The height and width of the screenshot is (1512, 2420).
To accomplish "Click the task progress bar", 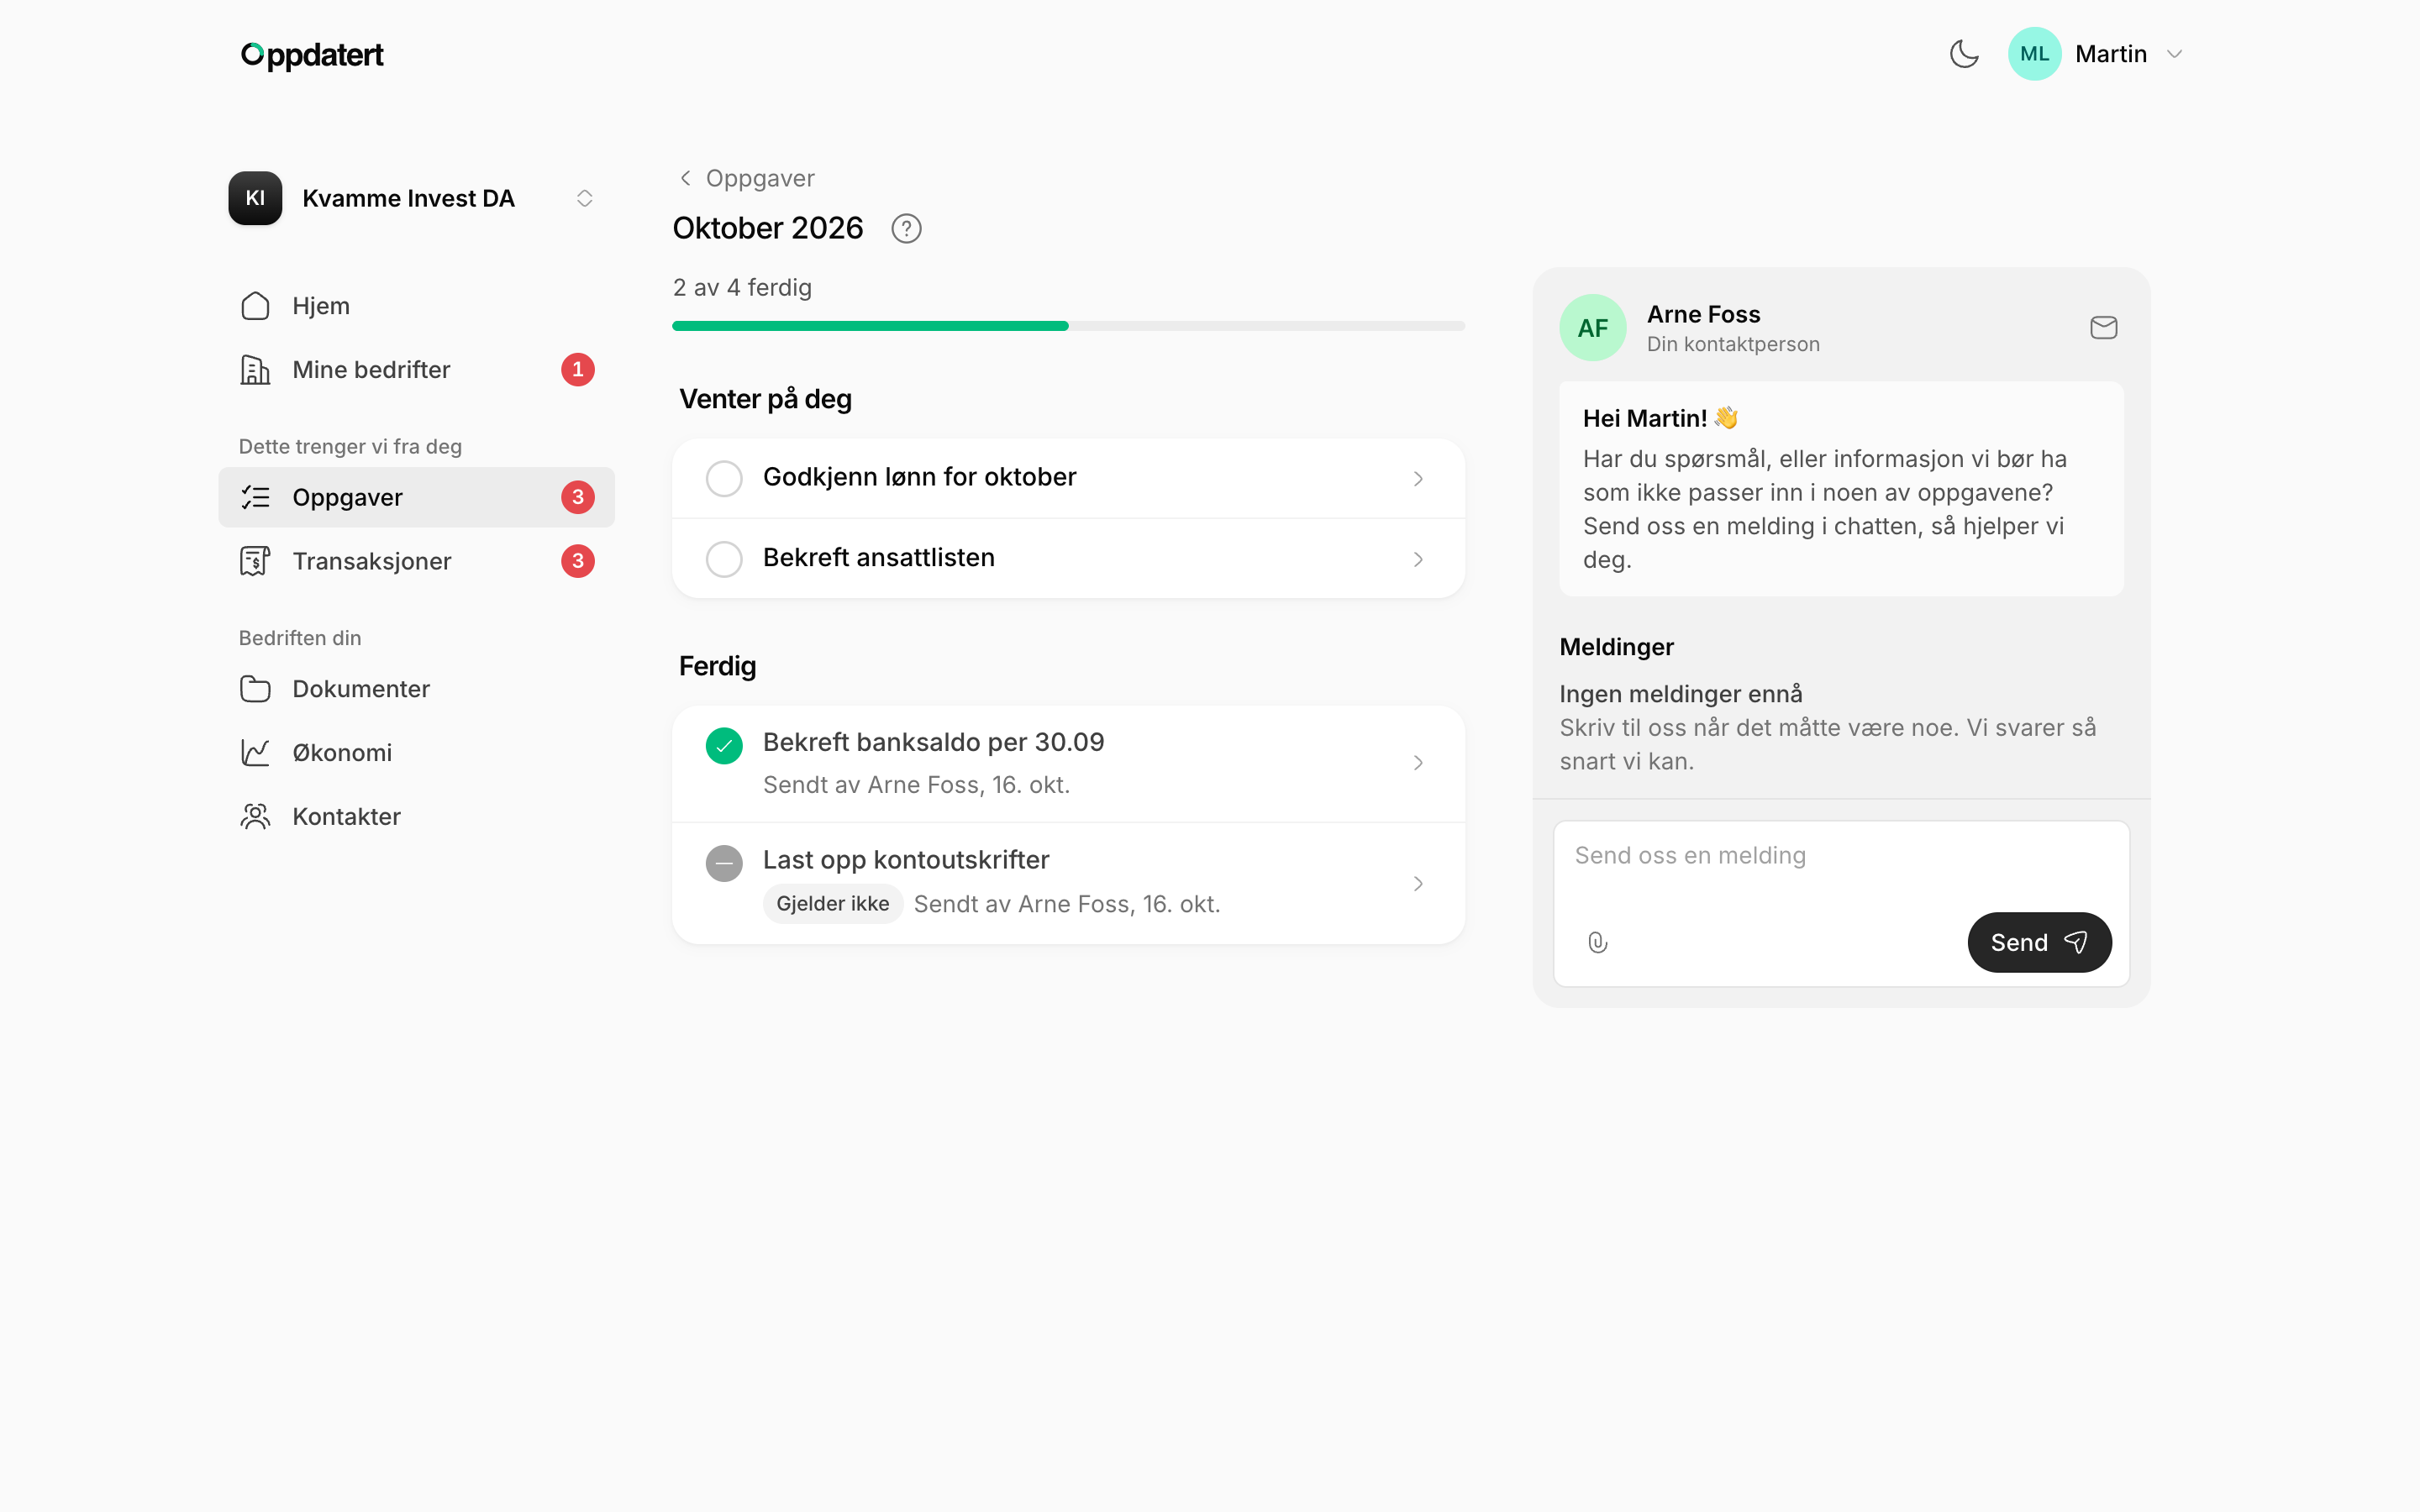I will tap(1068, 326).
